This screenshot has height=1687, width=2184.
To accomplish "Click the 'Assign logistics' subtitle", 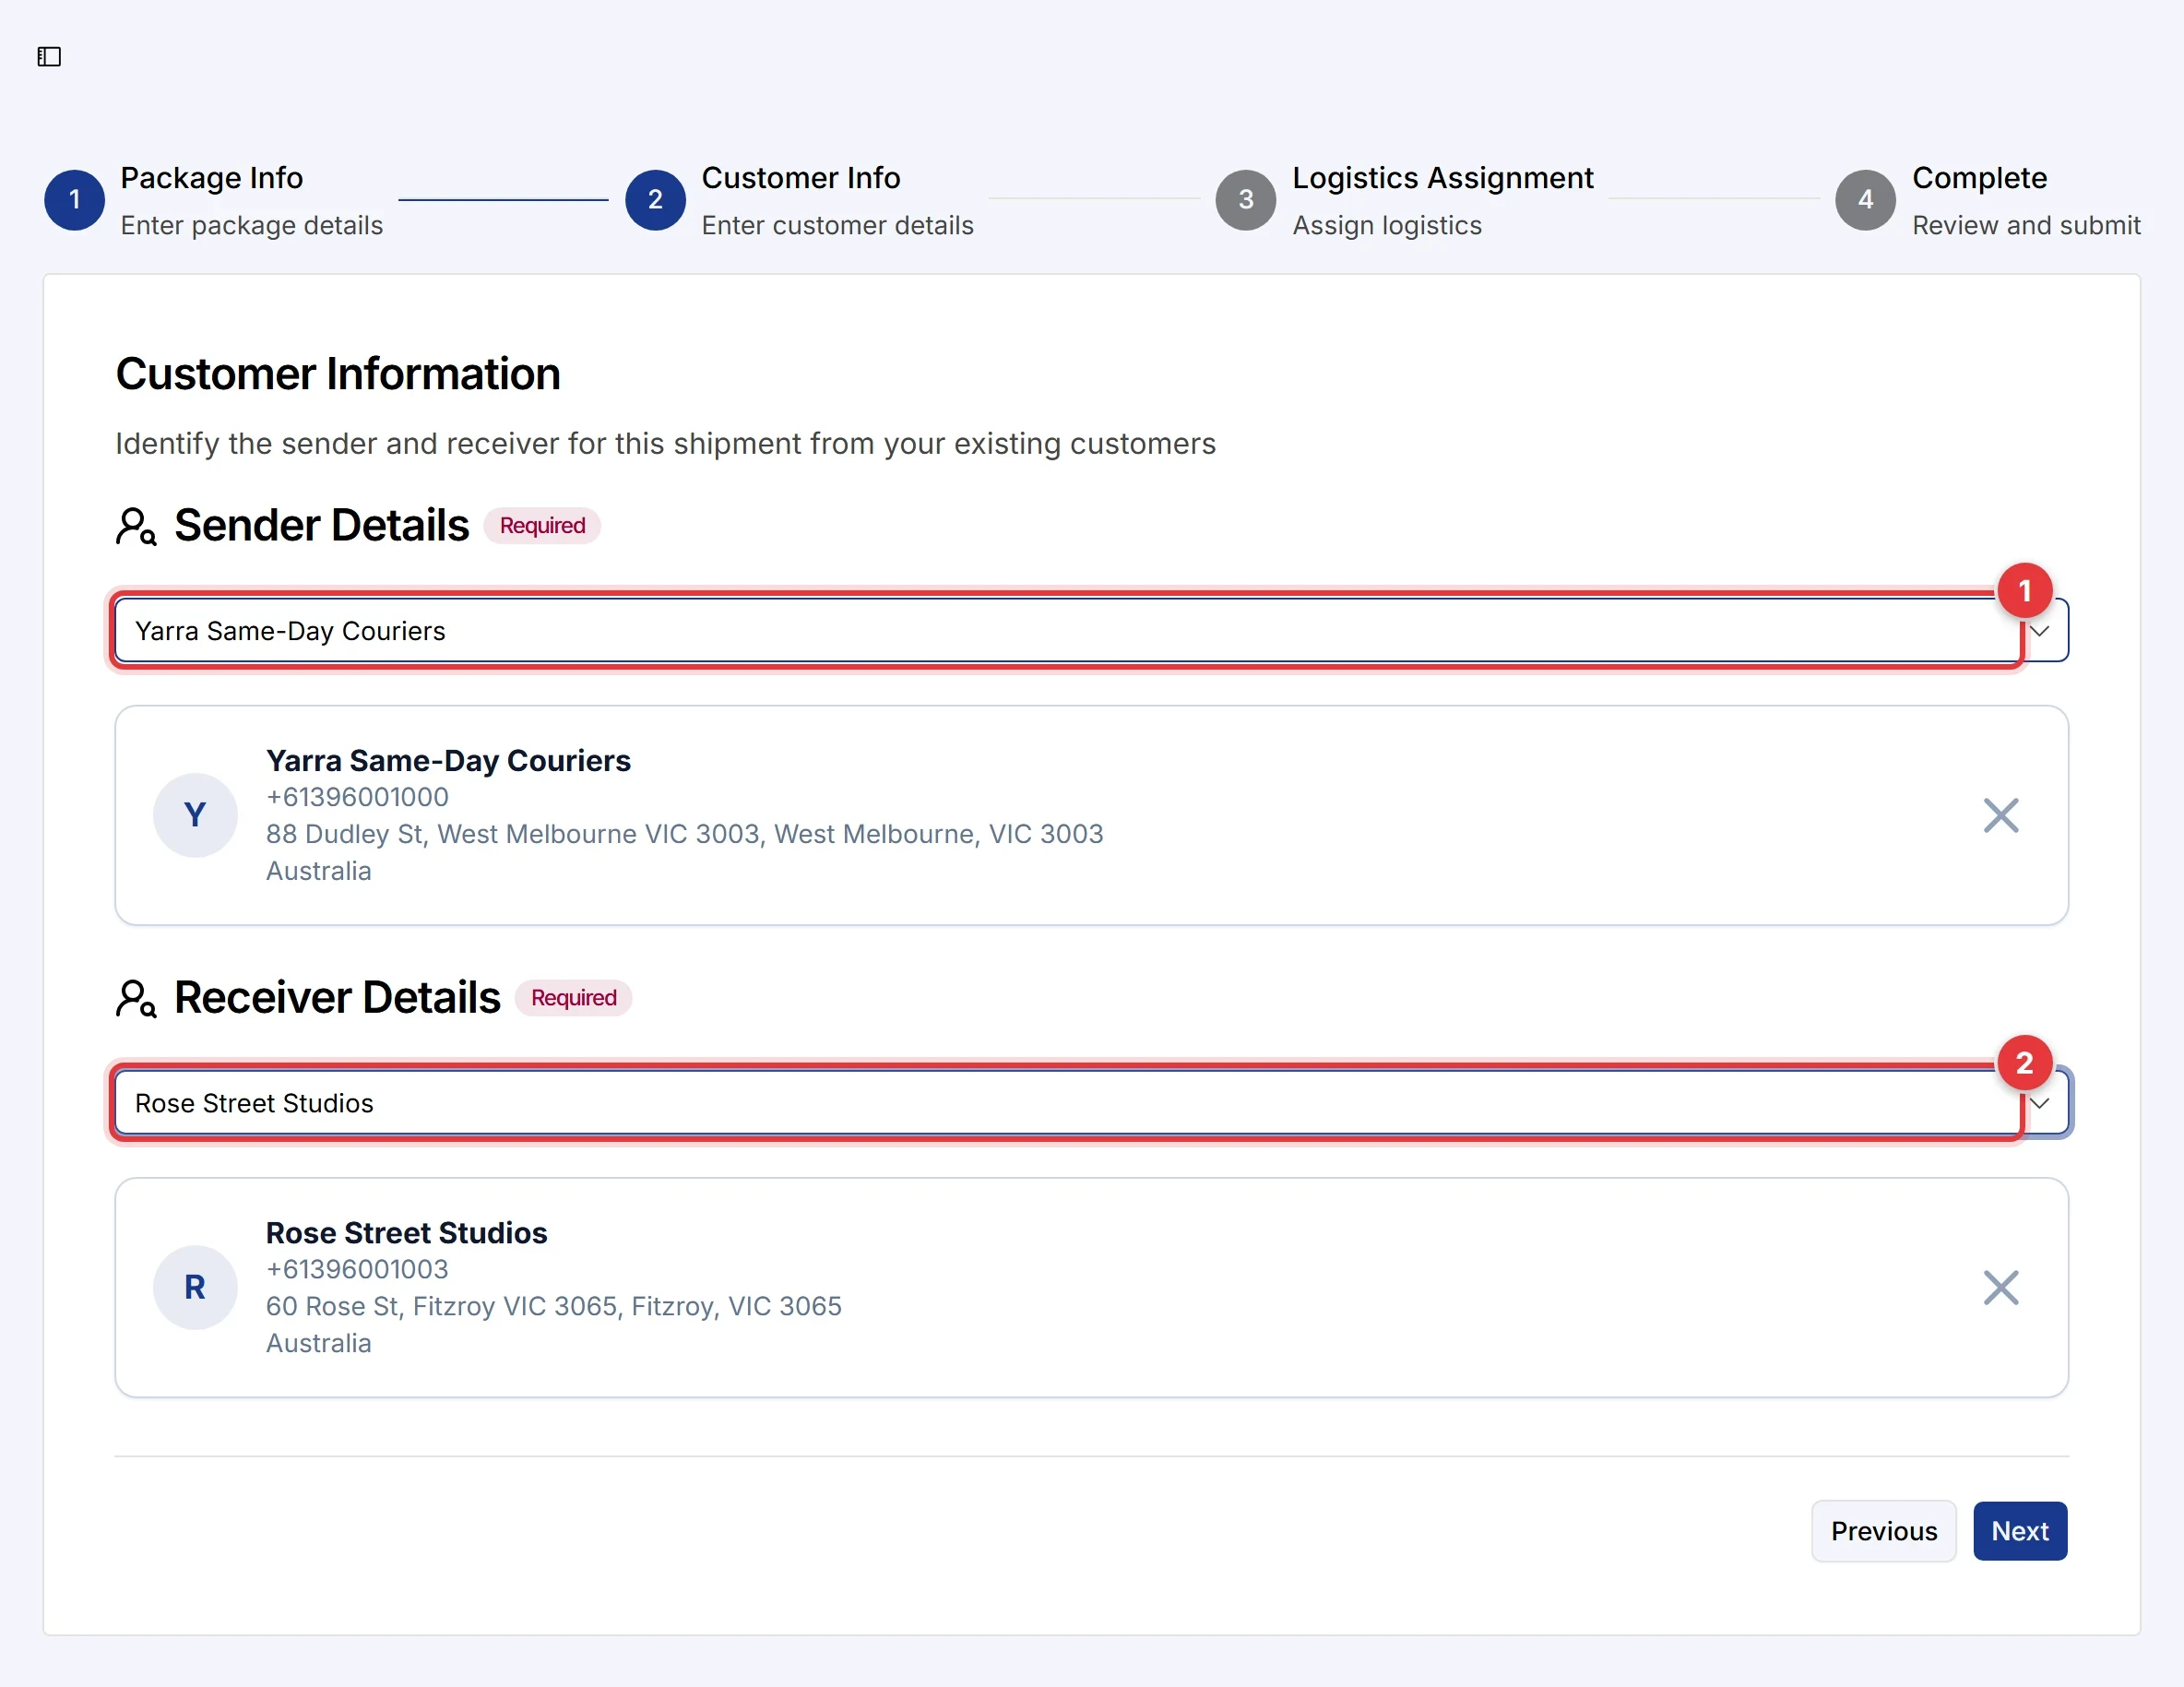I will (x=1387, y=226).
